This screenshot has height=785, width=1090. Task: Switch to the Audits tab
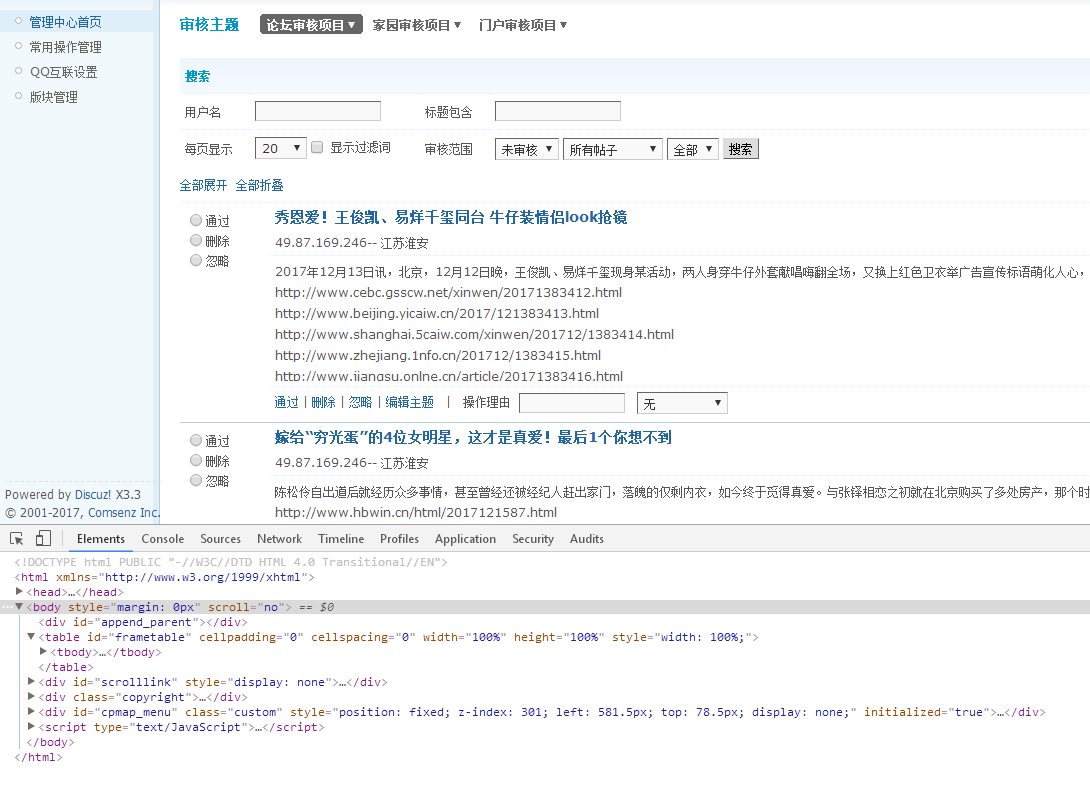pyautogui.click(x=587, y=539)
